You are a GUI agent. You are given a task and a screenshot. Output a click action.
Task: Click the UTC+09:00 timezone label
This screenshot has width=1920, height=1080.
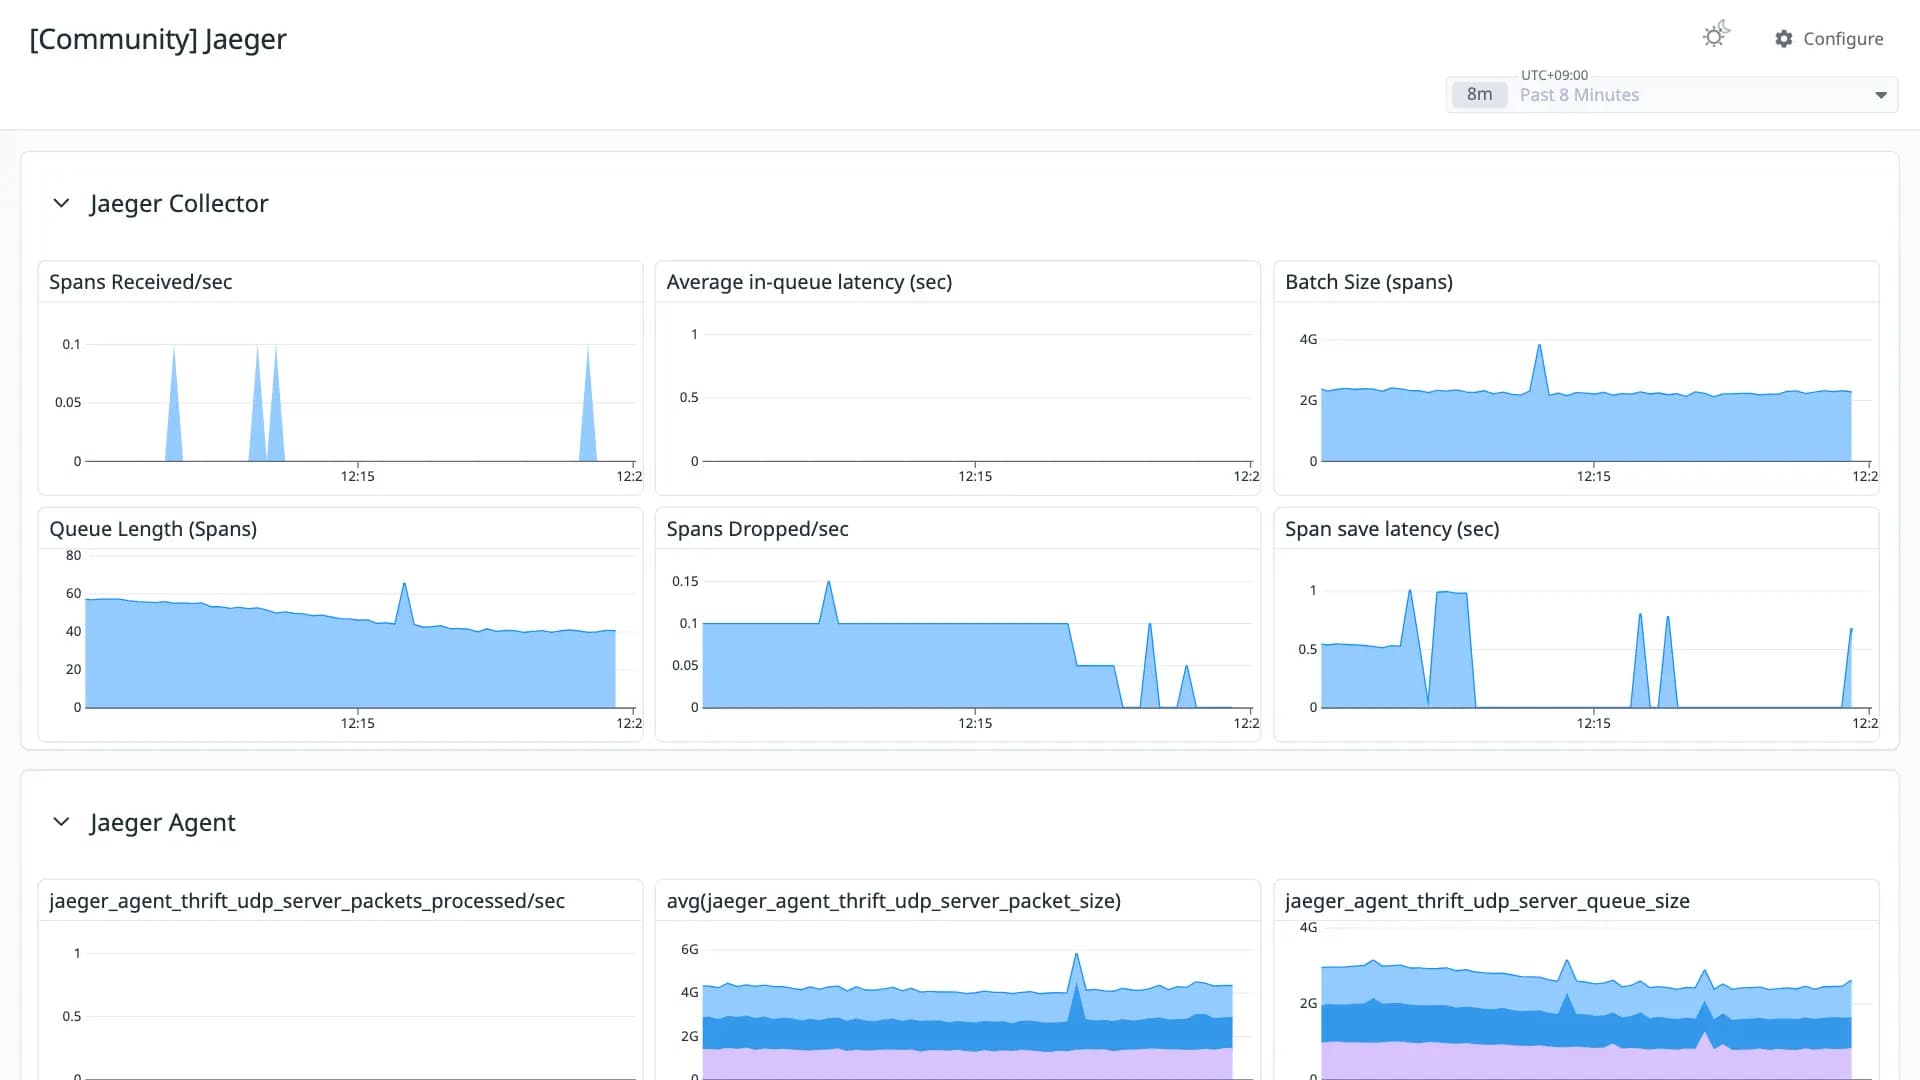click(1554, 75)
